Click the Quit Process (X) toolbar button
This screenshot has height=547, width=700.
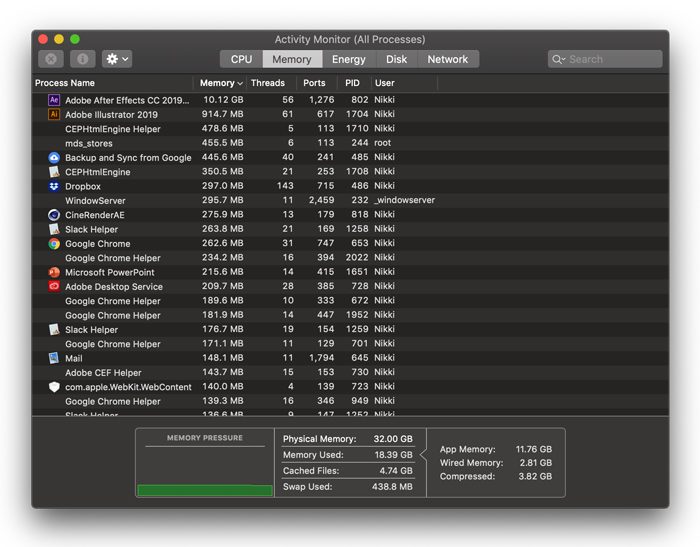click(51, 59)
